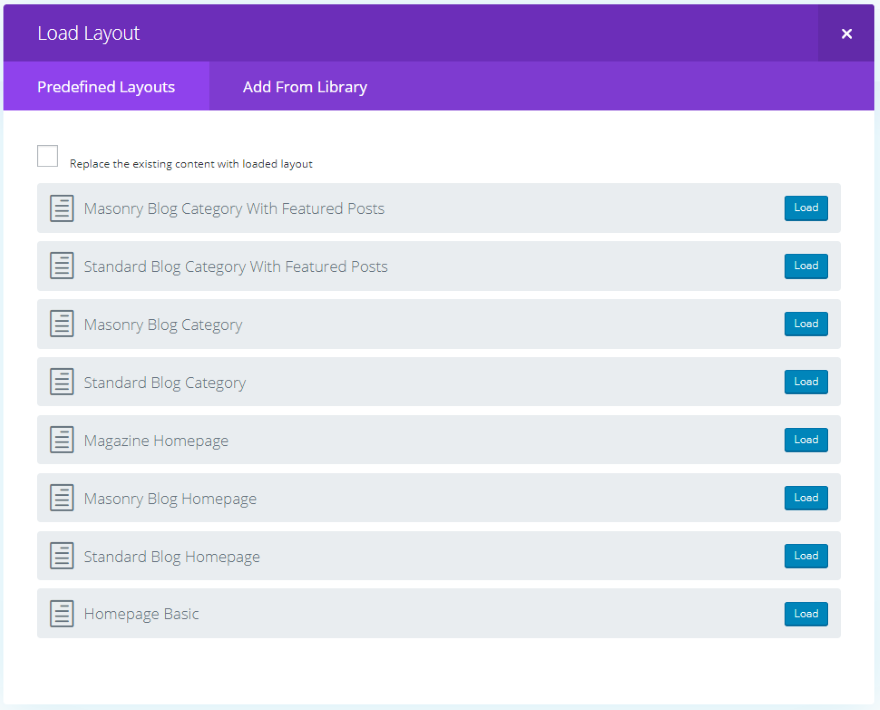
Task: Click 'Replace the existing content with loaded layout' label
Action: tap(191, 164)
